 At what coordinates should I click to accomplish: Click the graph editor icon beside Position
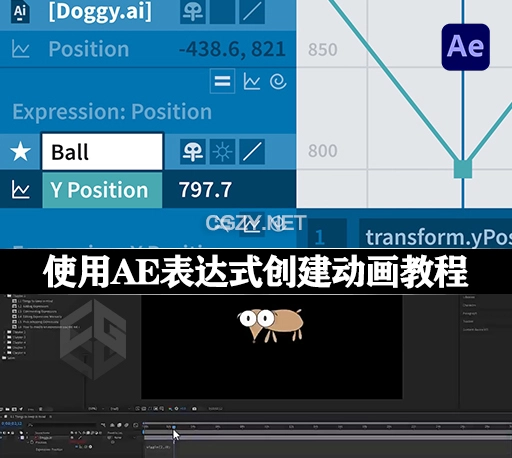click(20, 49)
